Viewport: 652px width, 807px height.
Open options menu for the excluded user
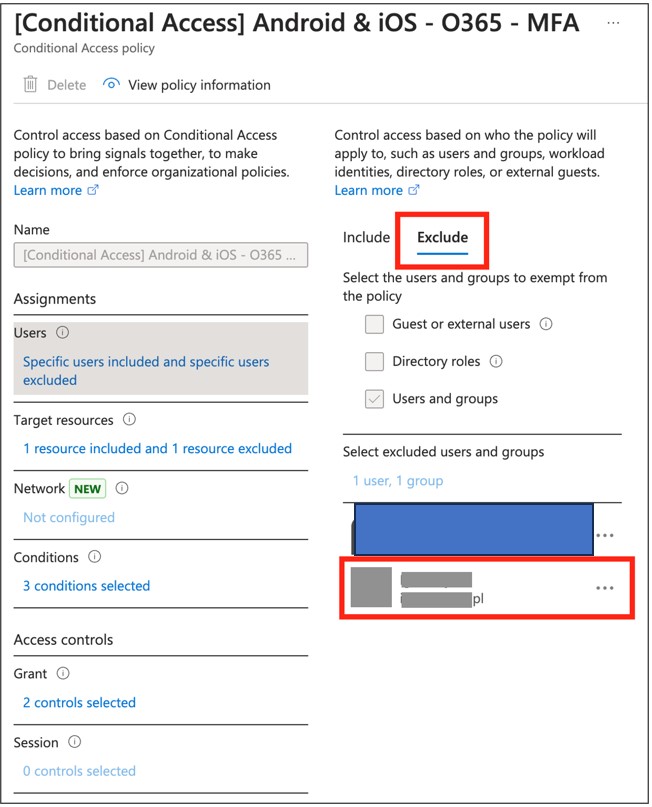point(605,588)
